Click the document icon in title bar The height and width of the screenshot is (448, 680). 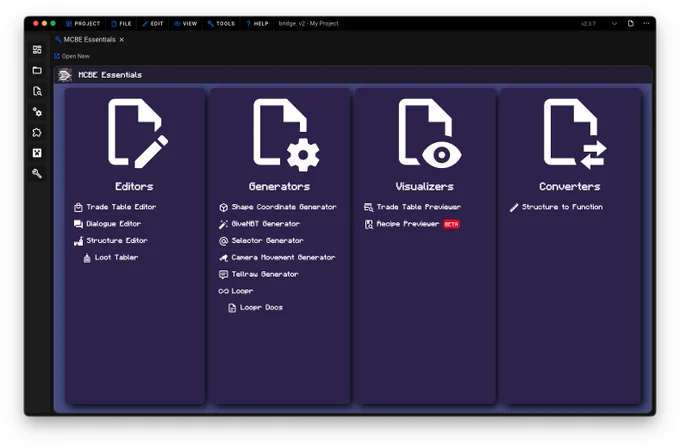631,23
